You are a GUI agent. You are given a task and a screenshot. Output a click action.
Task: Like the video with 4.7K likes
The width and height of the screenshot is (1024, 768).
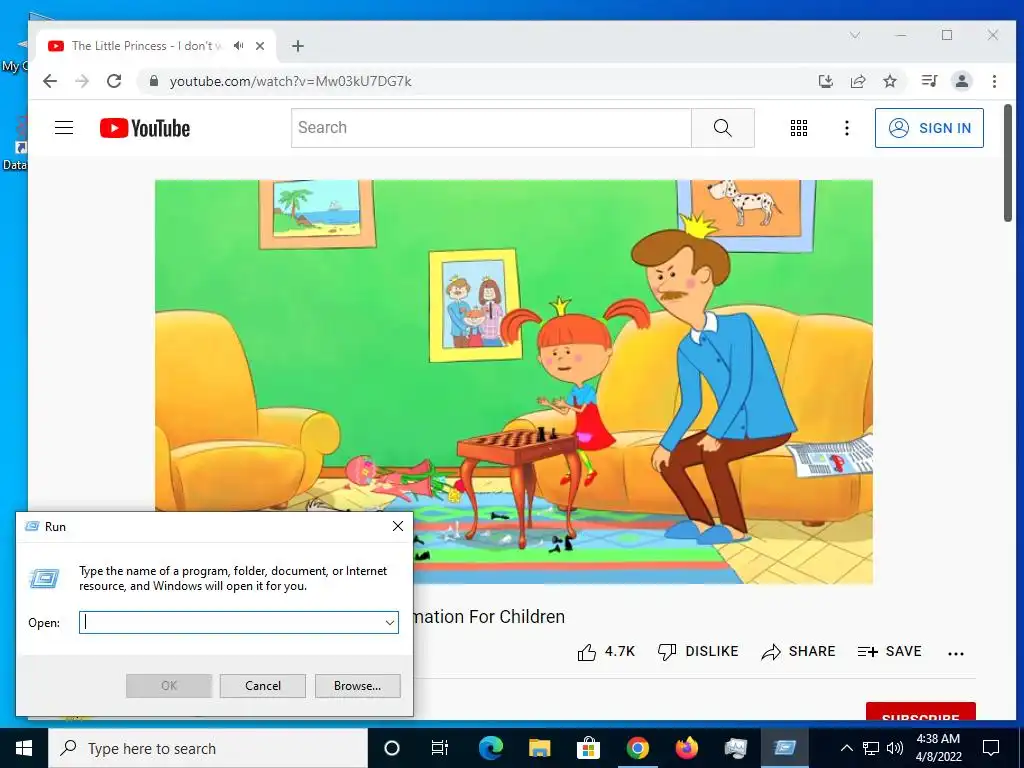(606, 652)
